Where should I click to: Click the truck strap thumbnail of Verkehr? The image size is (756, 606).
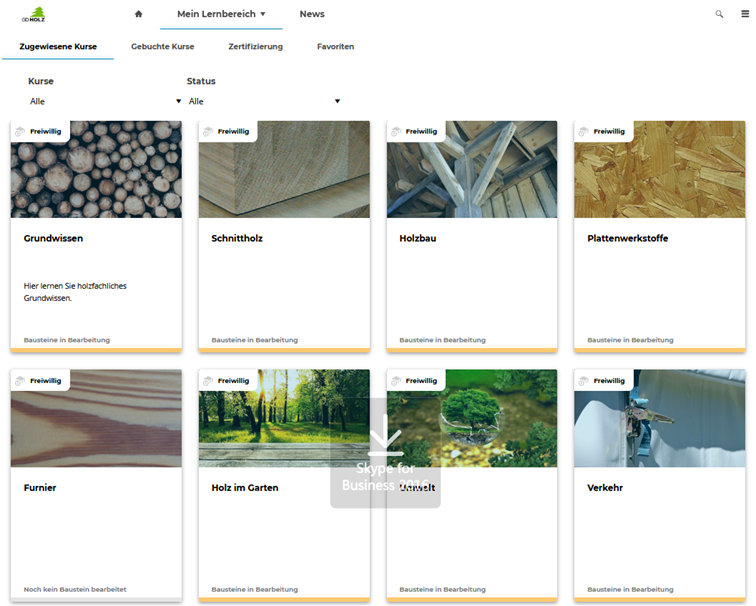[x=660, y=418]
